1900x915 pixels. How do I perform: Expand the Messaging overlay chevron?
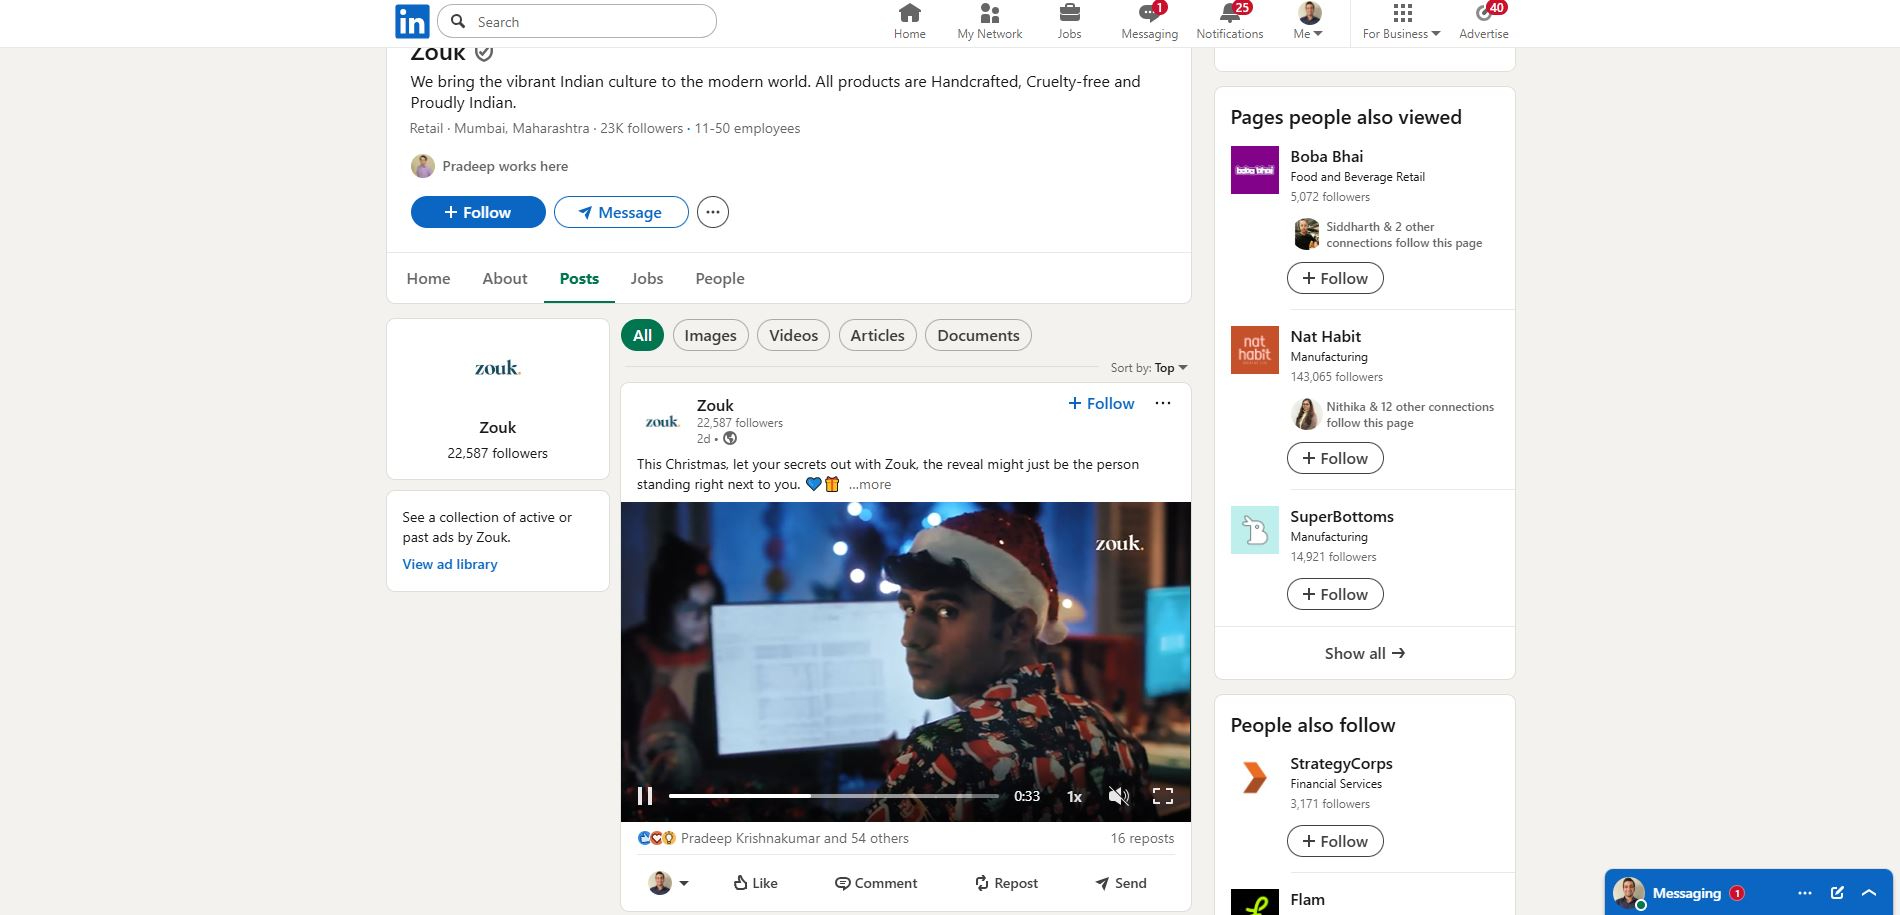tap(1869, 893)
